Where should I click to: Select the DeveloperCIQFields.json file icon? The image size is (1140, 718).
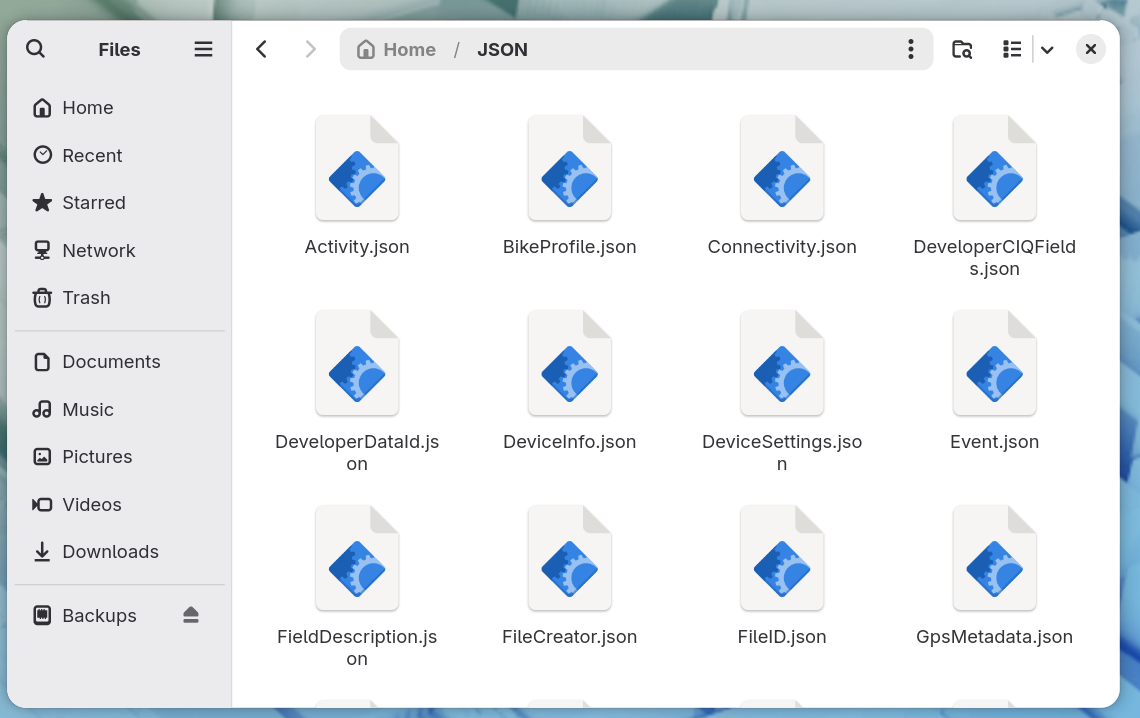click(x=995, y=168)
